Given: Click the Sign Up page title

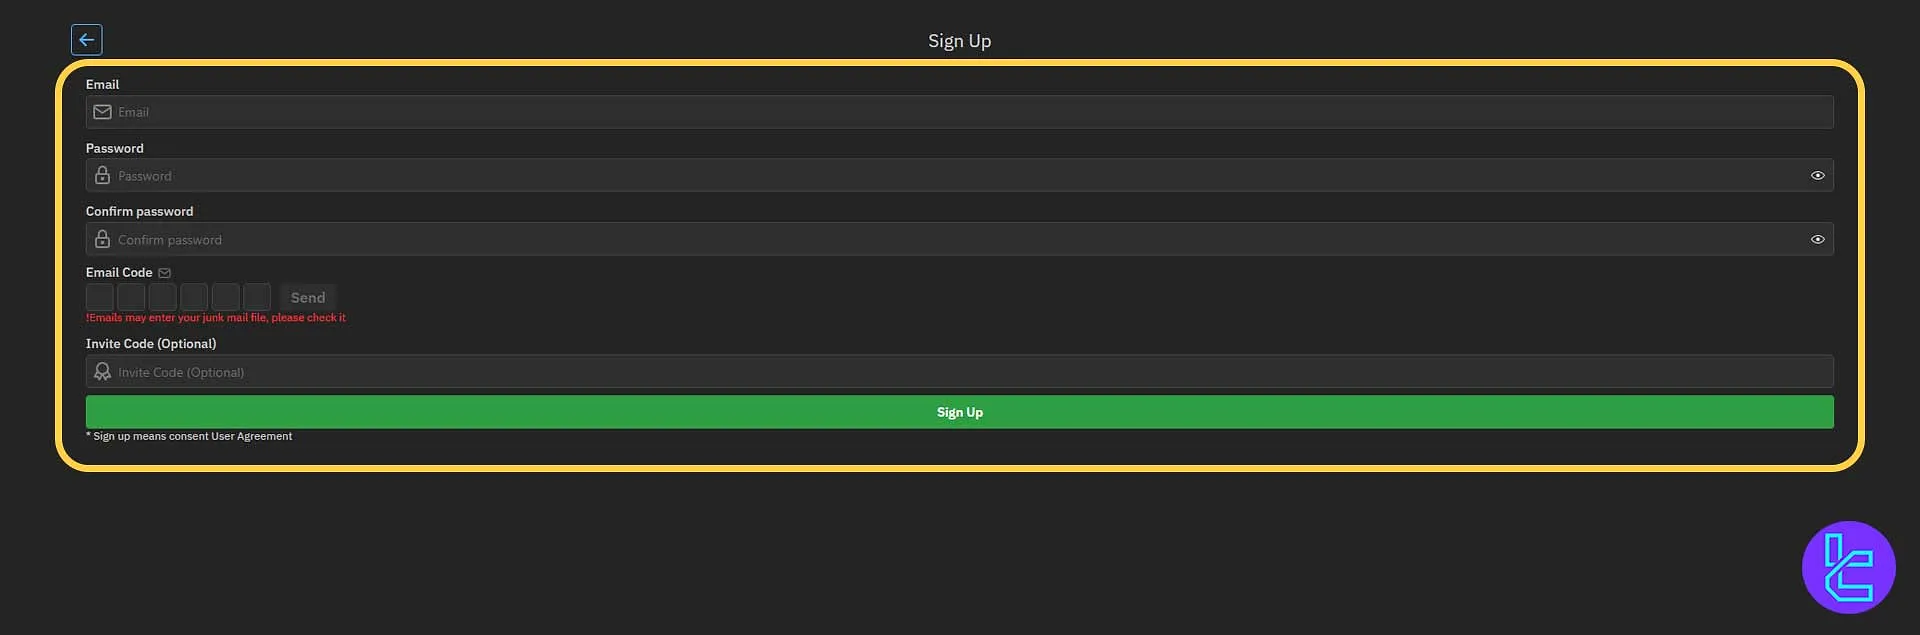Looking at the screenshot, I should [x=959, y=41].
